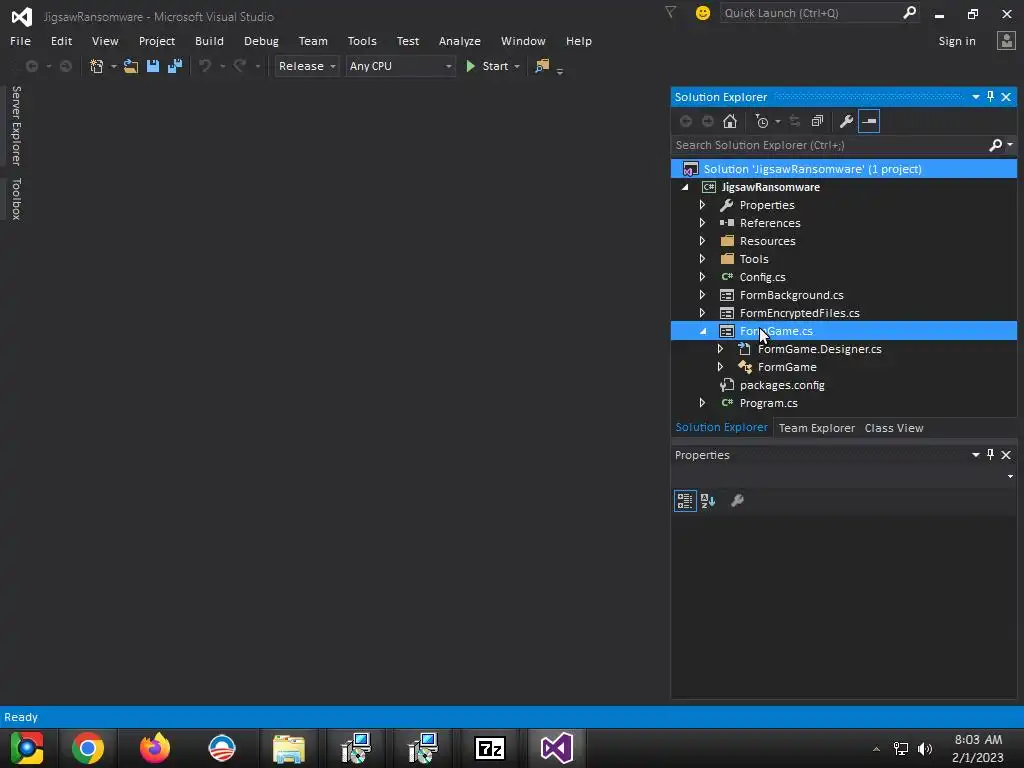Open File Explorer from the taskbar
This screenshot has width=1024, height=768.
pyautogui.click(x=289, y=748)
